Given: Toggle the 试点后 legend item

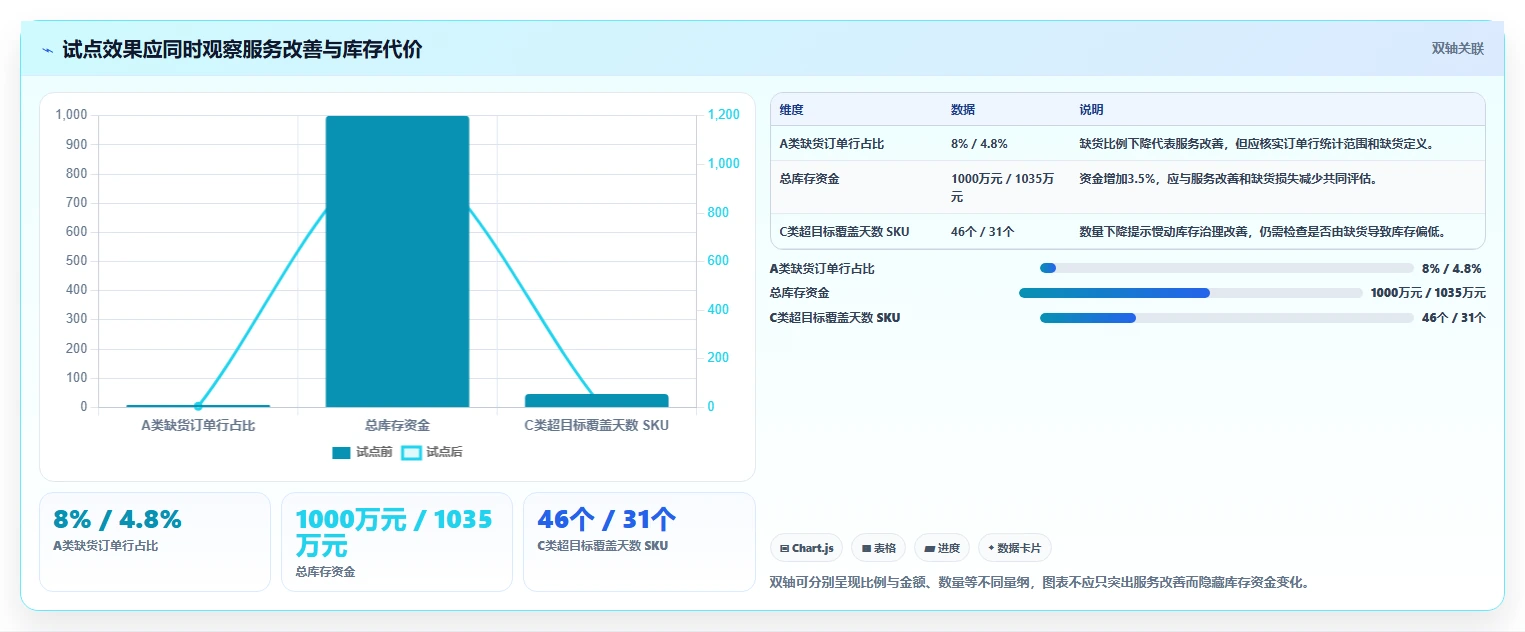Looking at the screenshot, I should pos(432,452).
